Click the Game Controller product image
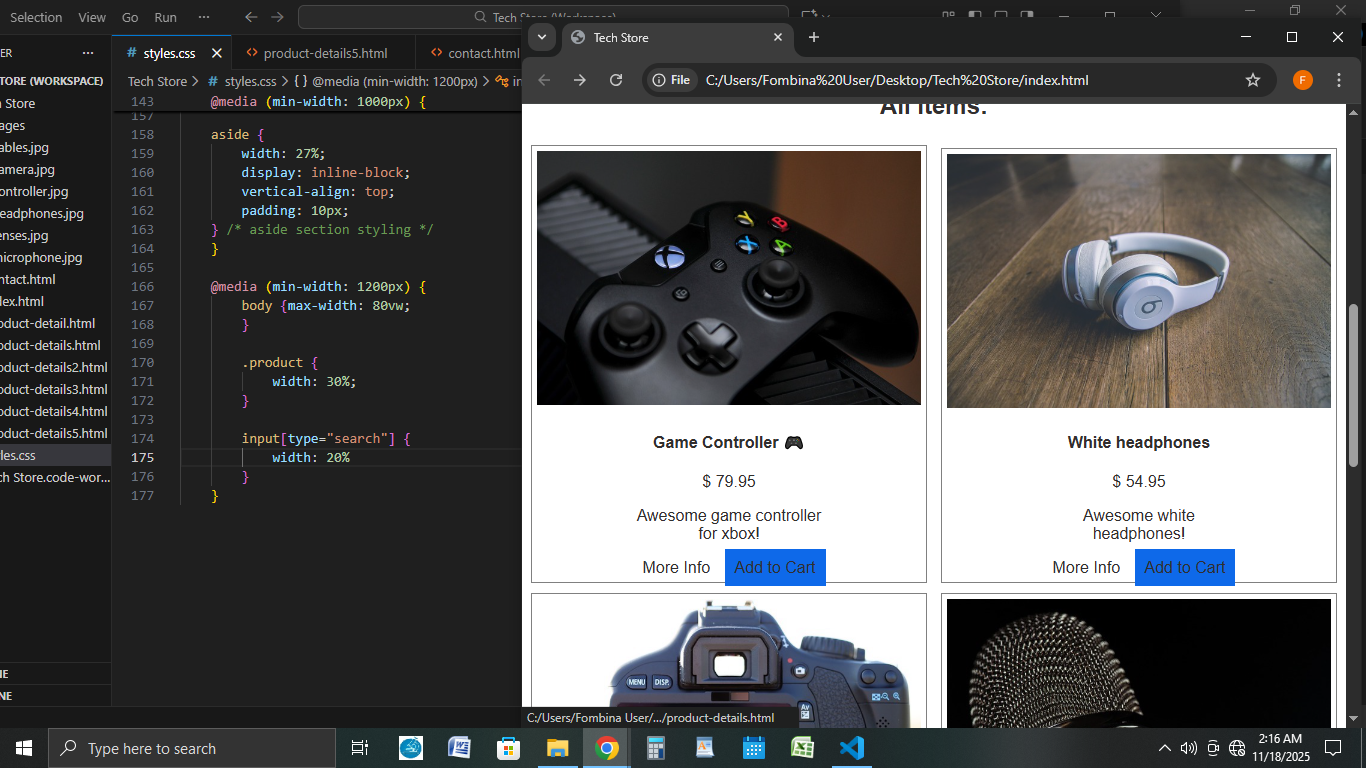 (x=729, y=278)
